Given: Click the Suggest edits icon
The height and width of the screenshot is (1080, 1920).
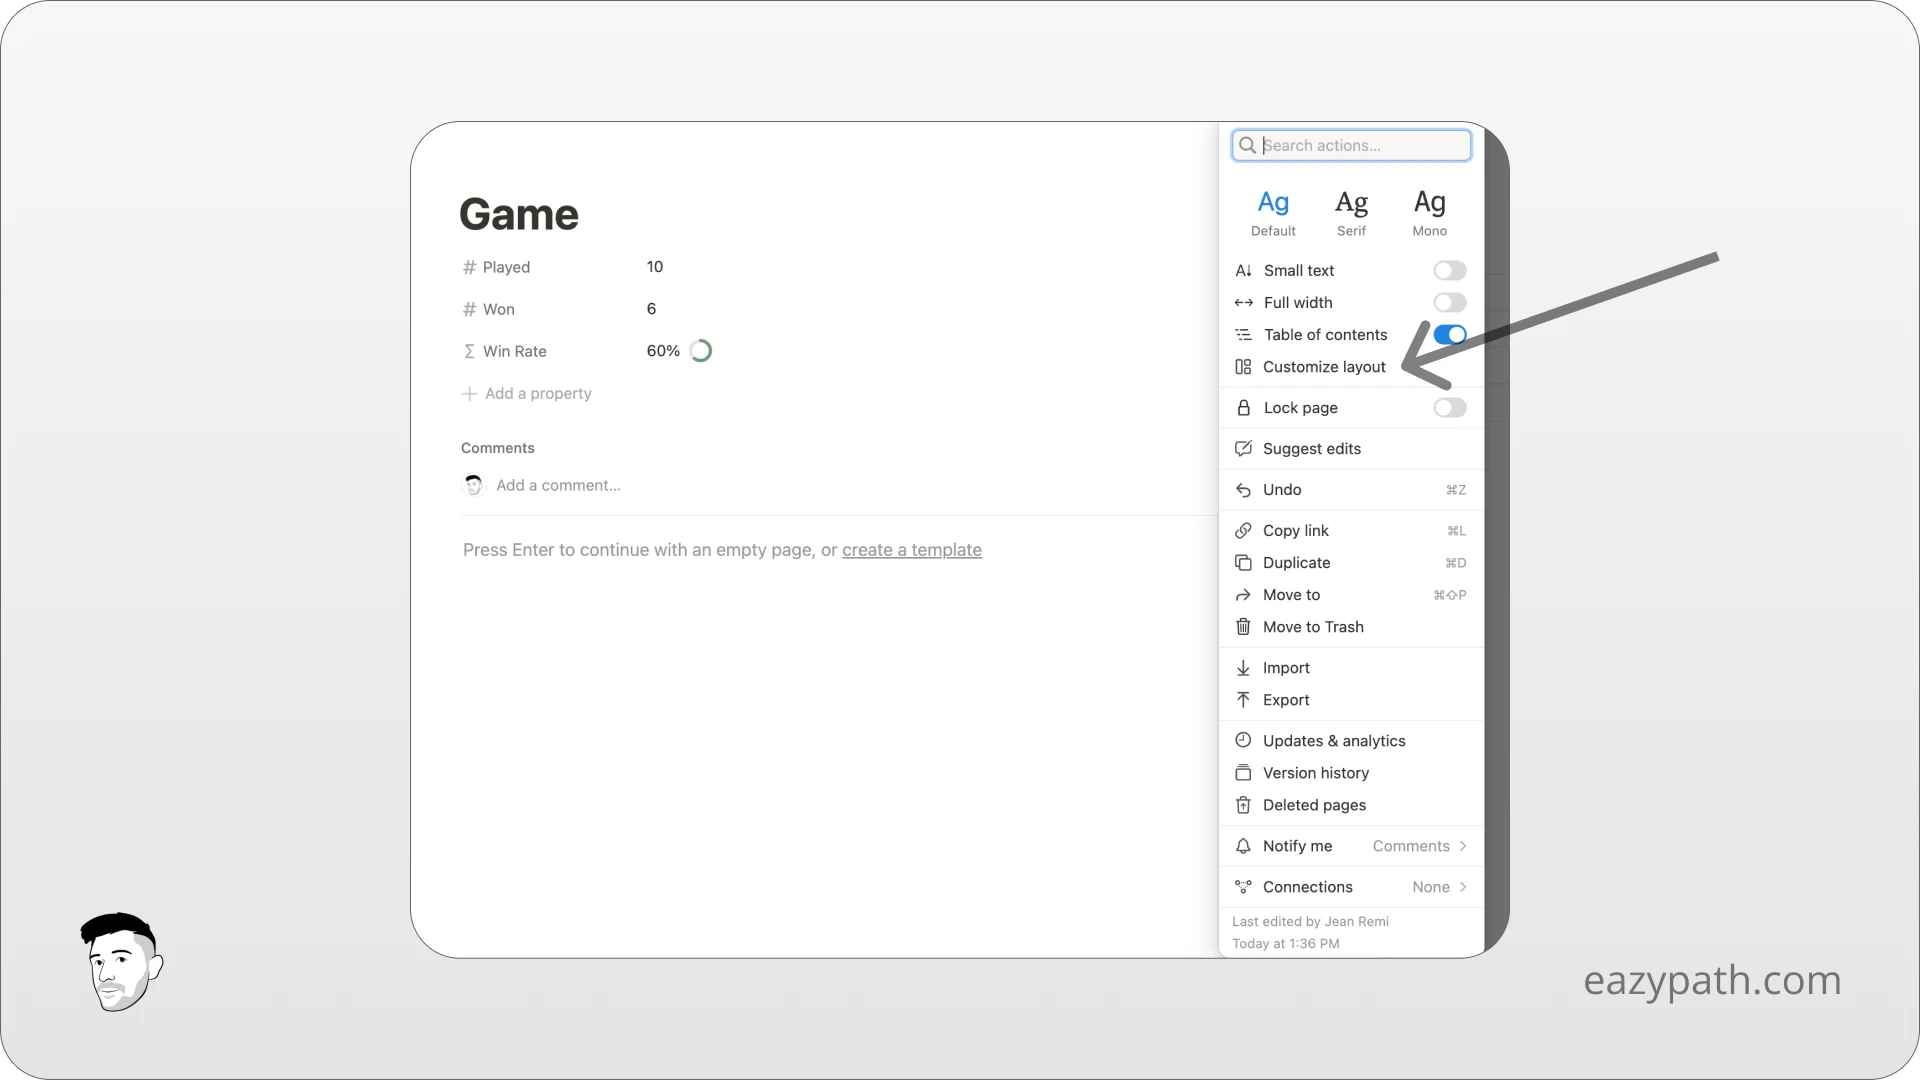Looking at the screenshot, I should click(x=1244, y=448).
